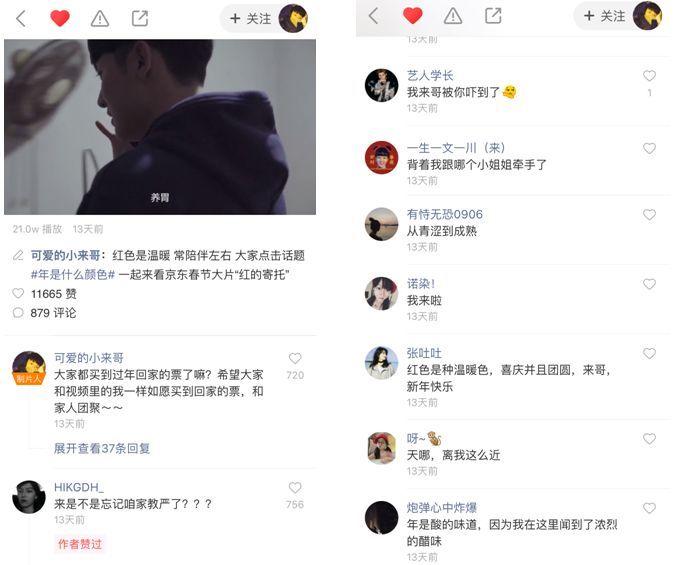Image resolution: width=693 pixels, height=565 pixels.
Task: Like 艺人学长's comment heart
Action: point(649,76)
